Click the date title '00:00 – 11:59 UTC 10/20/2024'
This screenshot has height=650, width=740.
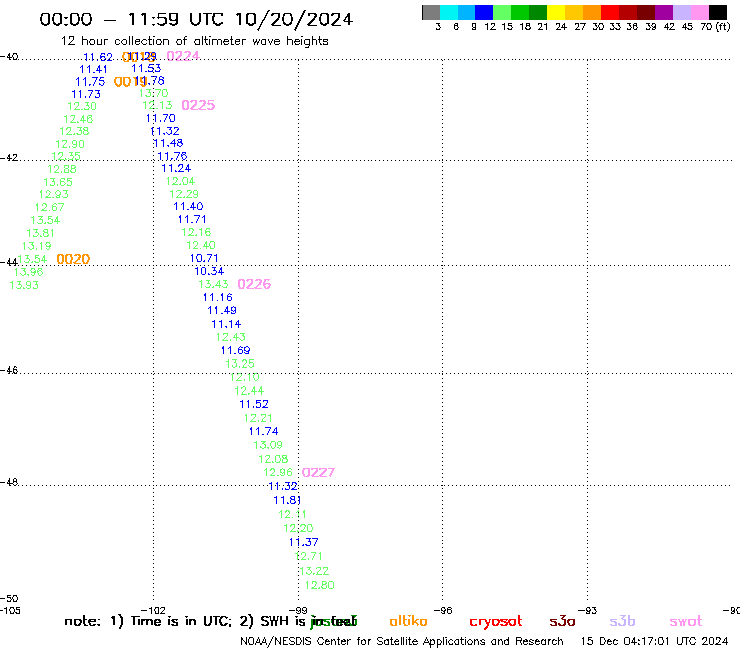click(196, 19)
